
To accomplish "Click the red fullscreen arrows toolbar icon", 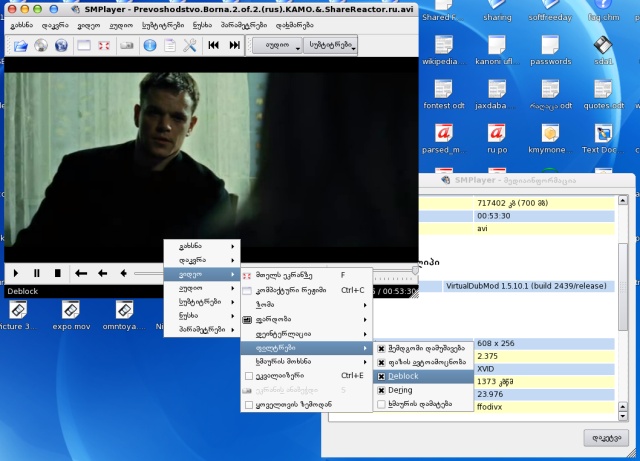I will [104, 45].
